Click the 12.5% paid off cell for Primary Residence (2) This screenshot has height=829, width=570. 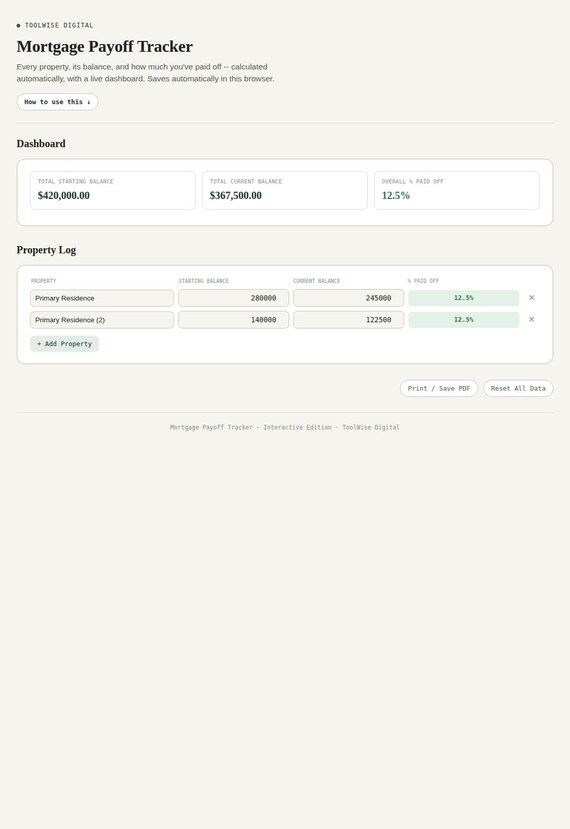click(464, 319)
